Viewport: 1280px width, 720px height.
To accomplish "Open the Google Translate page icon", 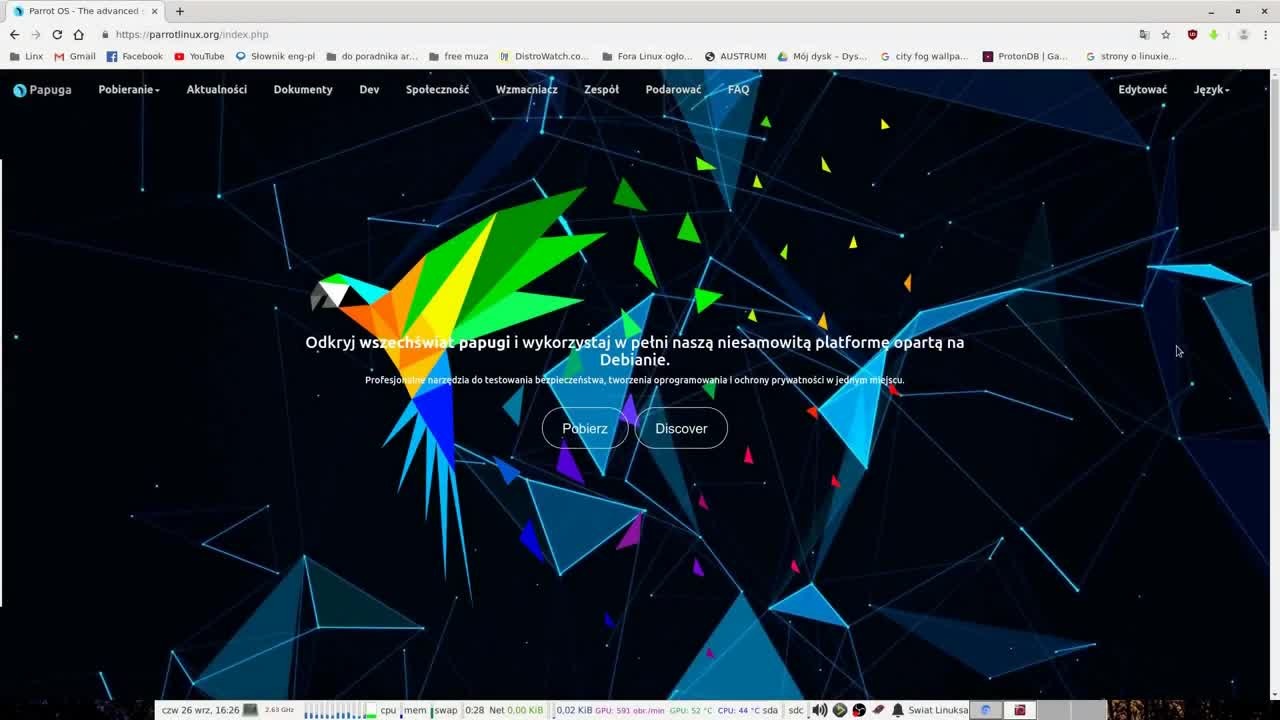I will 1144,34.
